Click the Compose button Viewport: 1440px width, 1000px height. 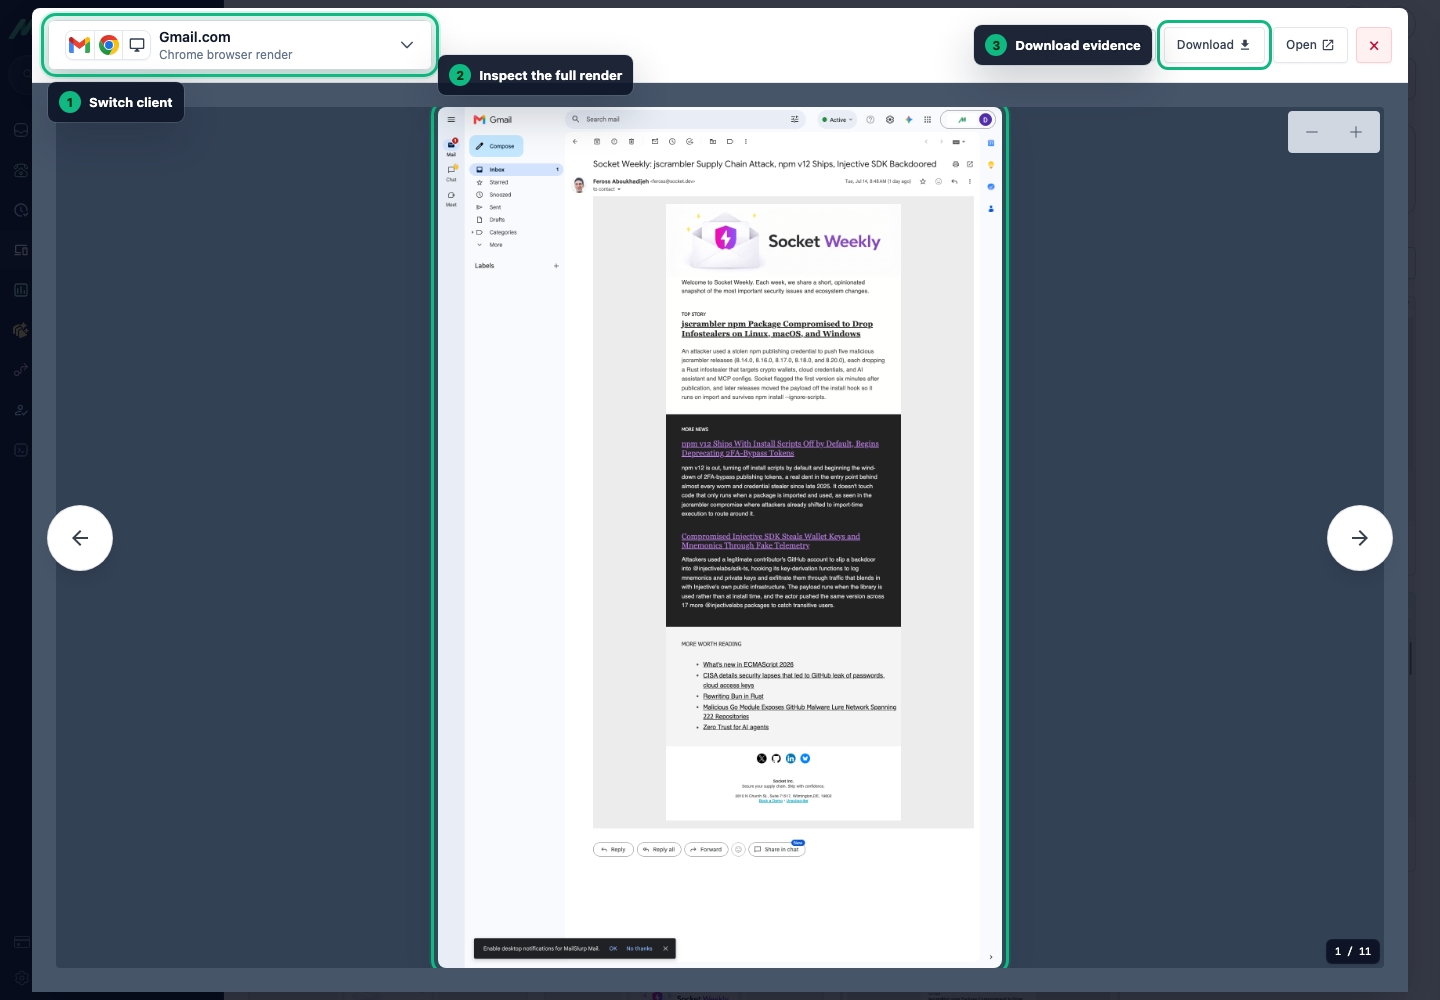click(x=496, y=146)
